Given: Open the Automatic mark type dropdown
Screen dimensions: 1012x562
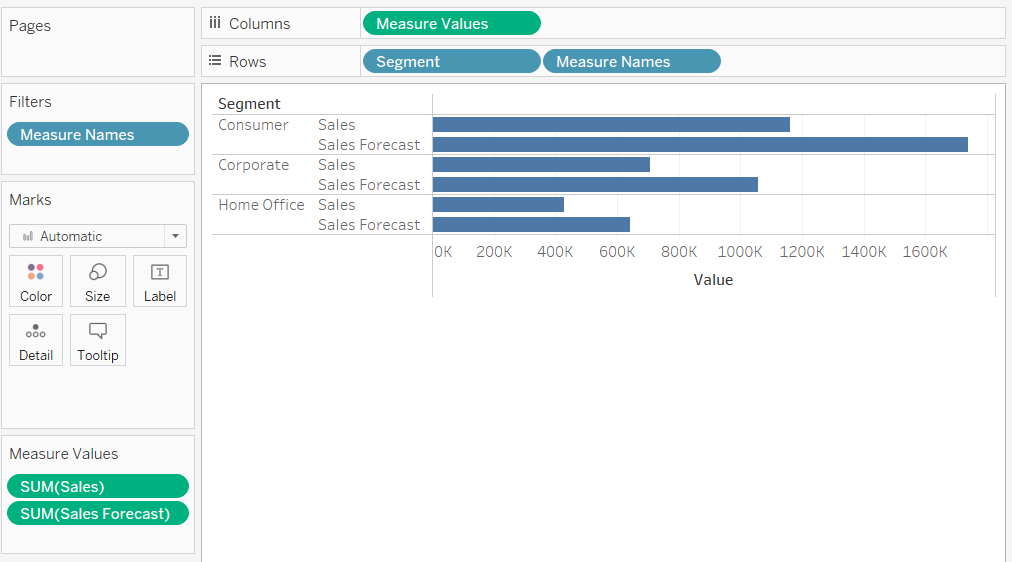Looking at the screenshot, I should (x=88, y=236).
